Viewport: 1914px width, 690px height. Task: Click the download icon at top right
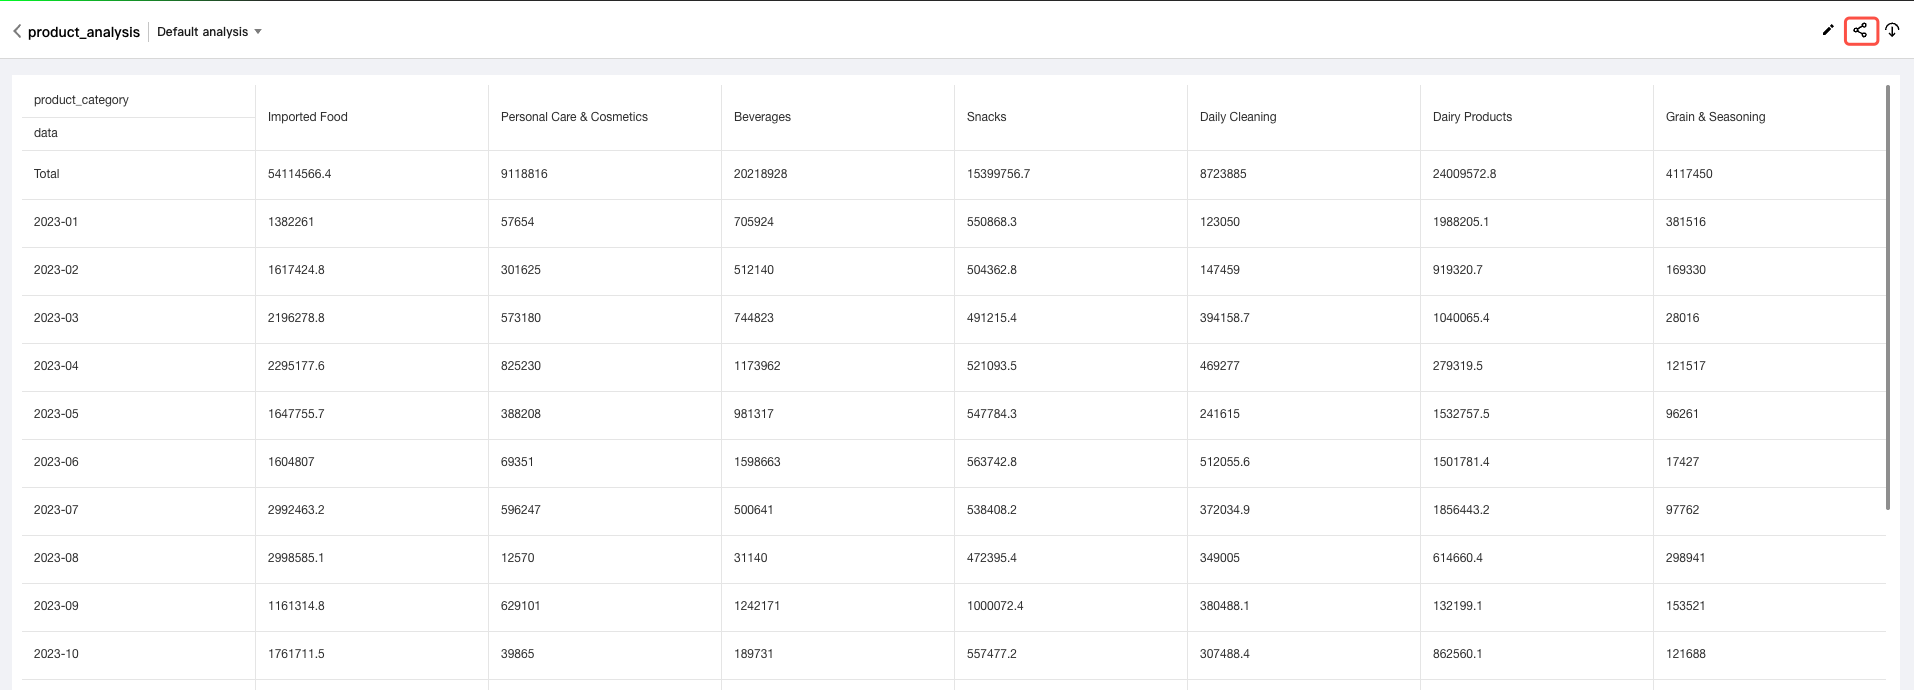click(1892, 30)
